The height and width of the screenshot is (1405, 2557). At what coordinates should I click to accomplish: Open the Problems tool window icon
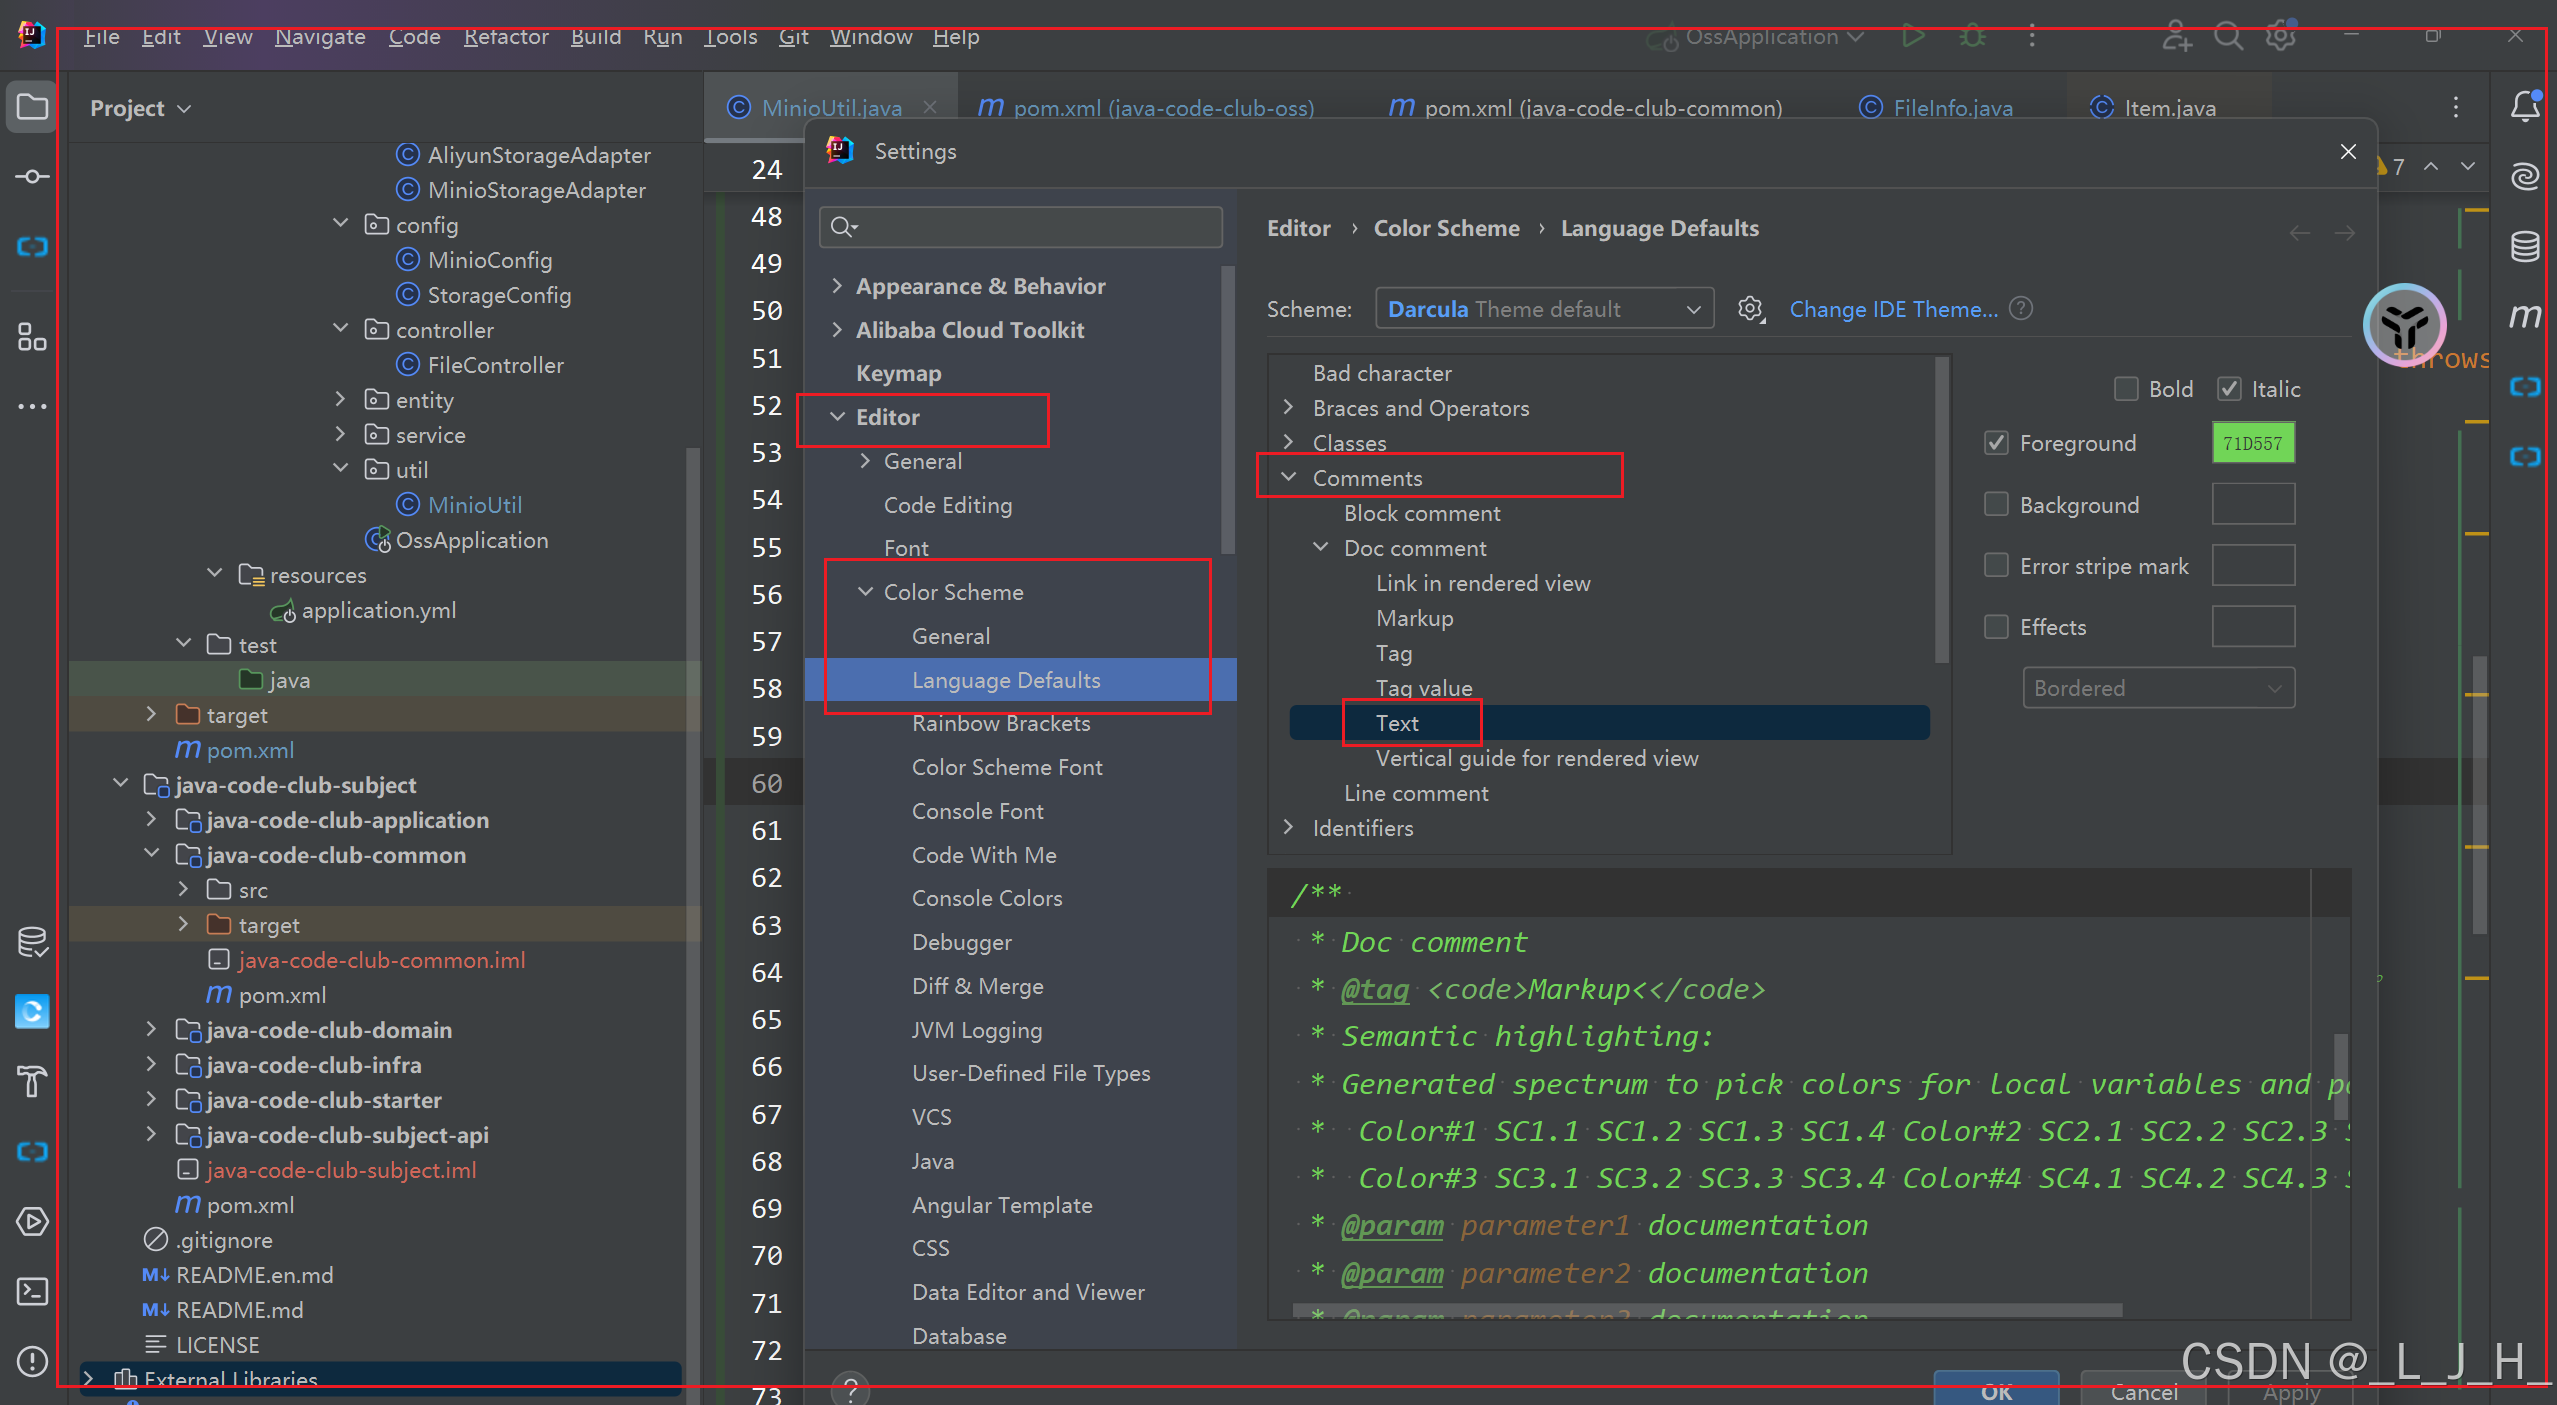tap(32, 1361)
